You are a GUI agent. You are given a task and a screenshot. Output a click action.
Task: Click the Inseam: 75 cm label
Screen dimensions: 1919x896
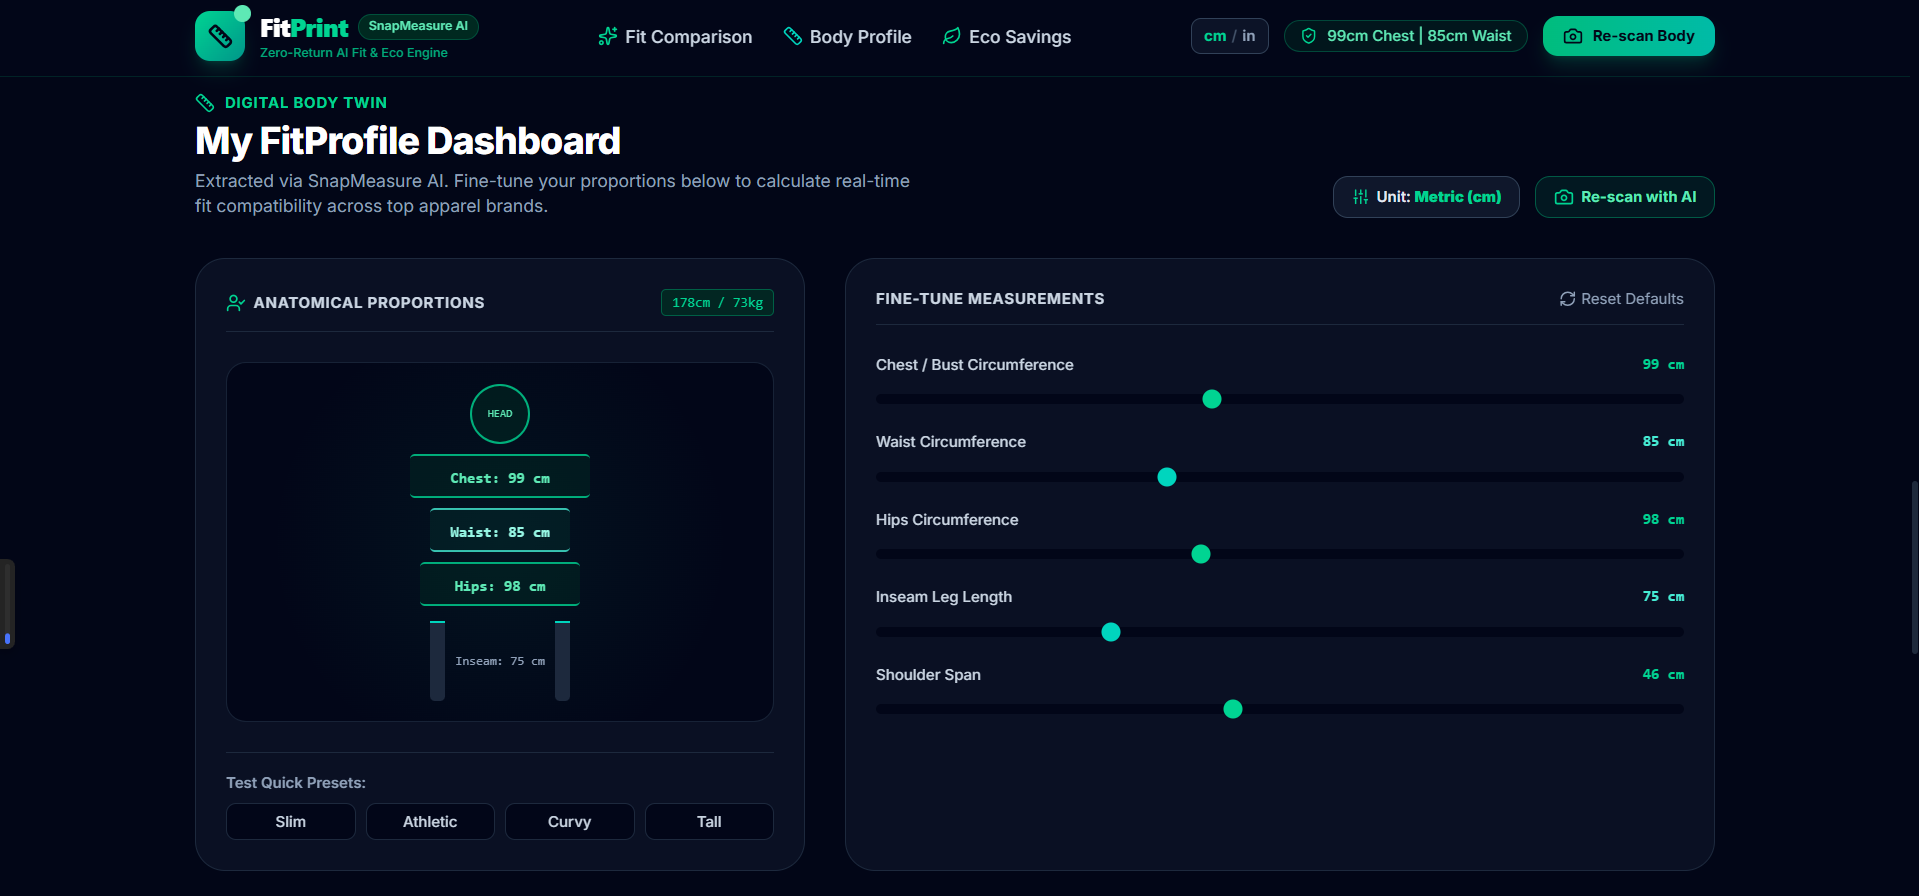pyautogui.click(x=500, y=661)
